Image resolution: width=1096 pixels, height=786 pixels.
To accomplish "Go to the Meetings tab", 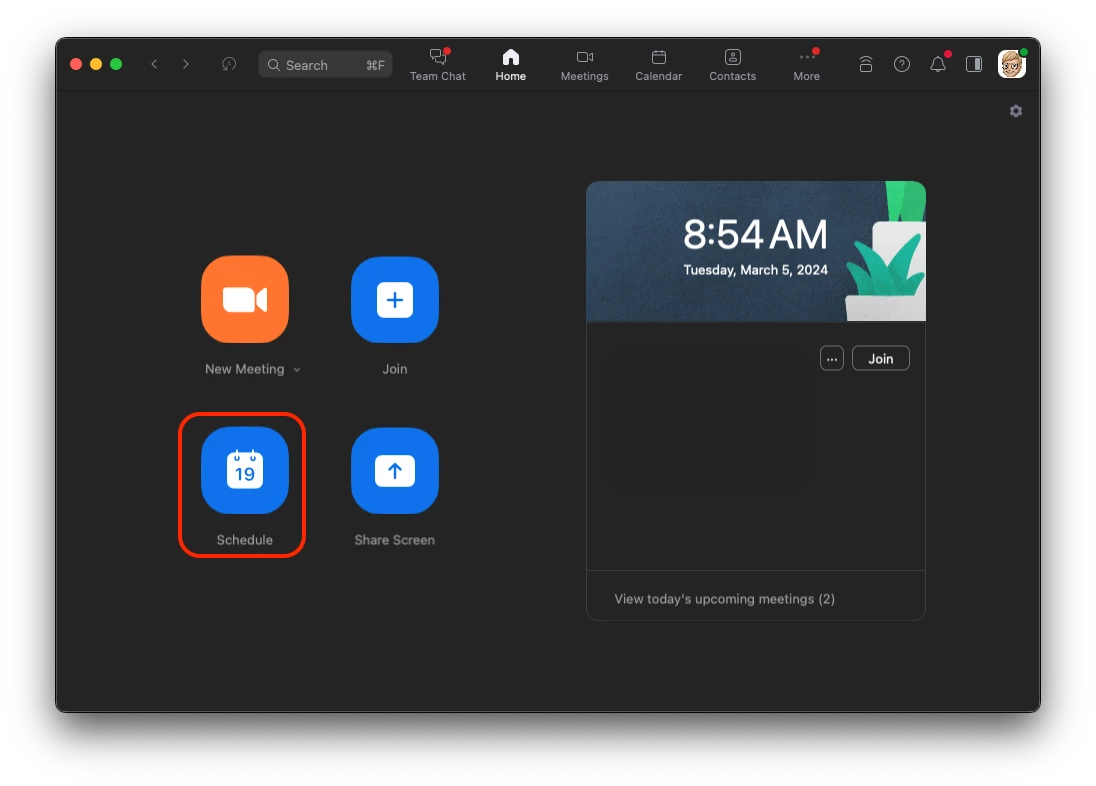I will click(584, 64).
